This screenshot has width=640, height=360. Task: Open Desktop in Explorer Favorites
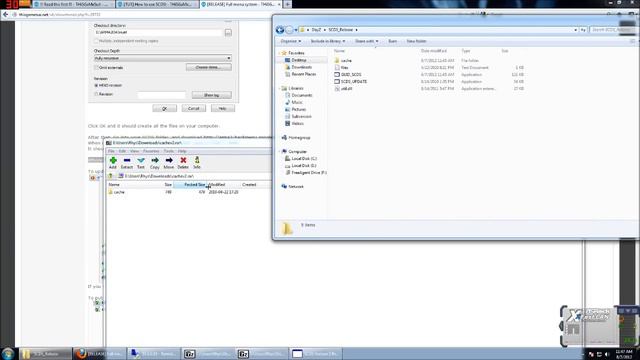296,60
